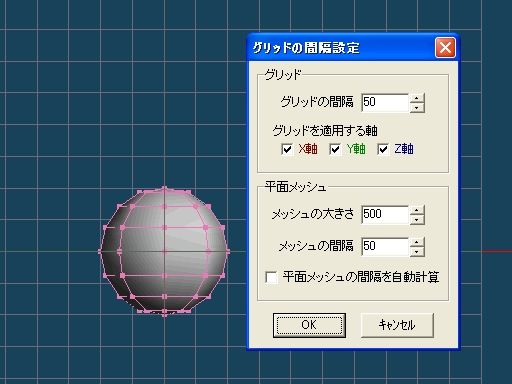Toggle the Z軸 grid axis checkbox
Viewport: 512px width, 384px height.
pyautogui.click(x=383, y=149)
